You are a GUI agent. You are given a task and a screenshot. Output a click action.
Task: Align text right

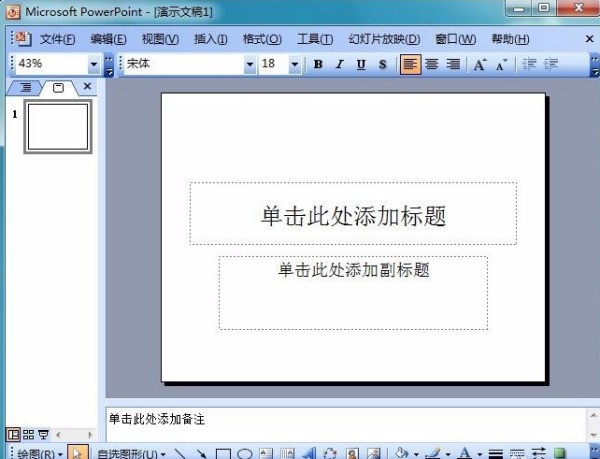[x=453, y=64]
